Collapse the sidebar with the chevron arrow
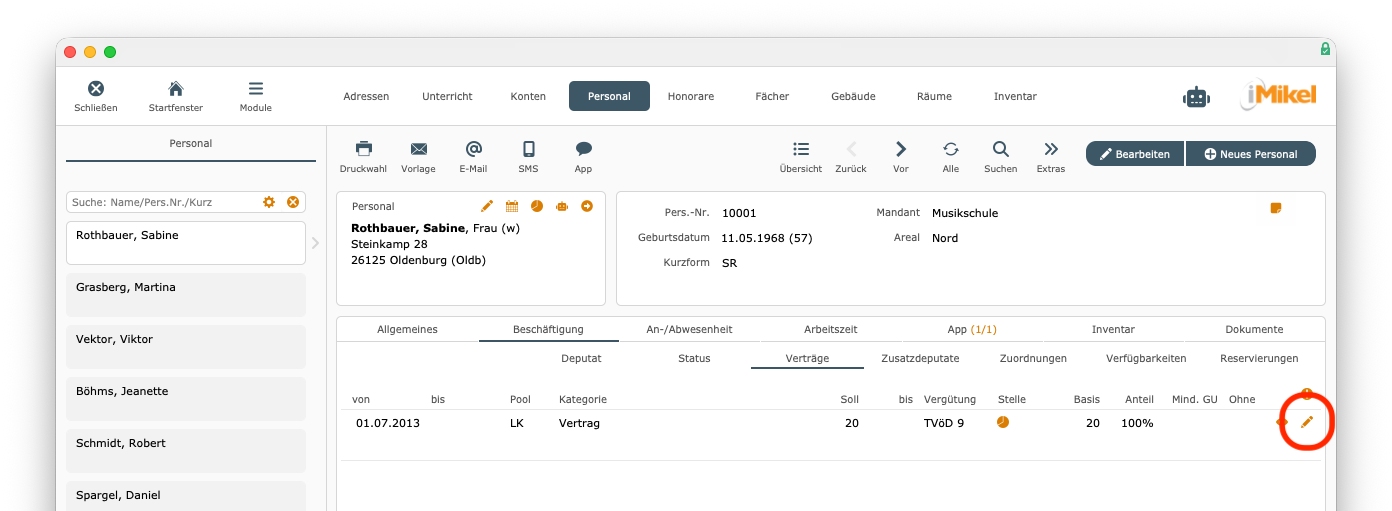Screen dimensions: 1392x511 point(316,243)
